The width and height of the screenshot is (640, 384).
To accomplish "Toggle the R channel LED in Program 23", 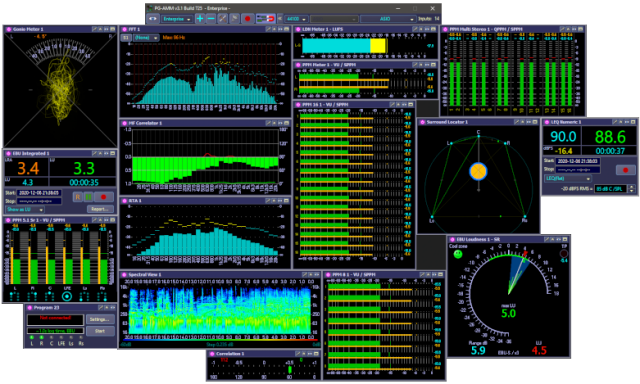I will [42, 337].
